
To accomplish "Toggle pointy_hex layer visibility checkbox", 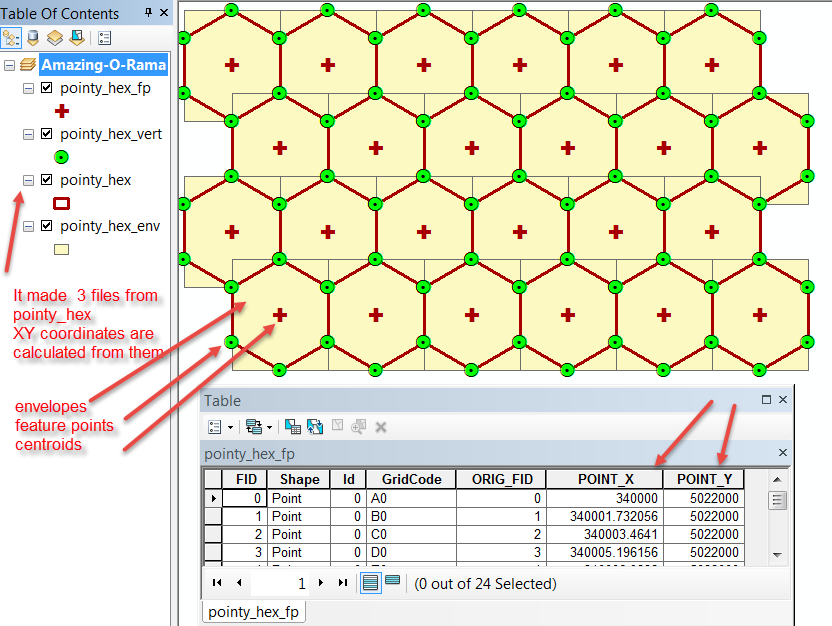I will [47, 180].
